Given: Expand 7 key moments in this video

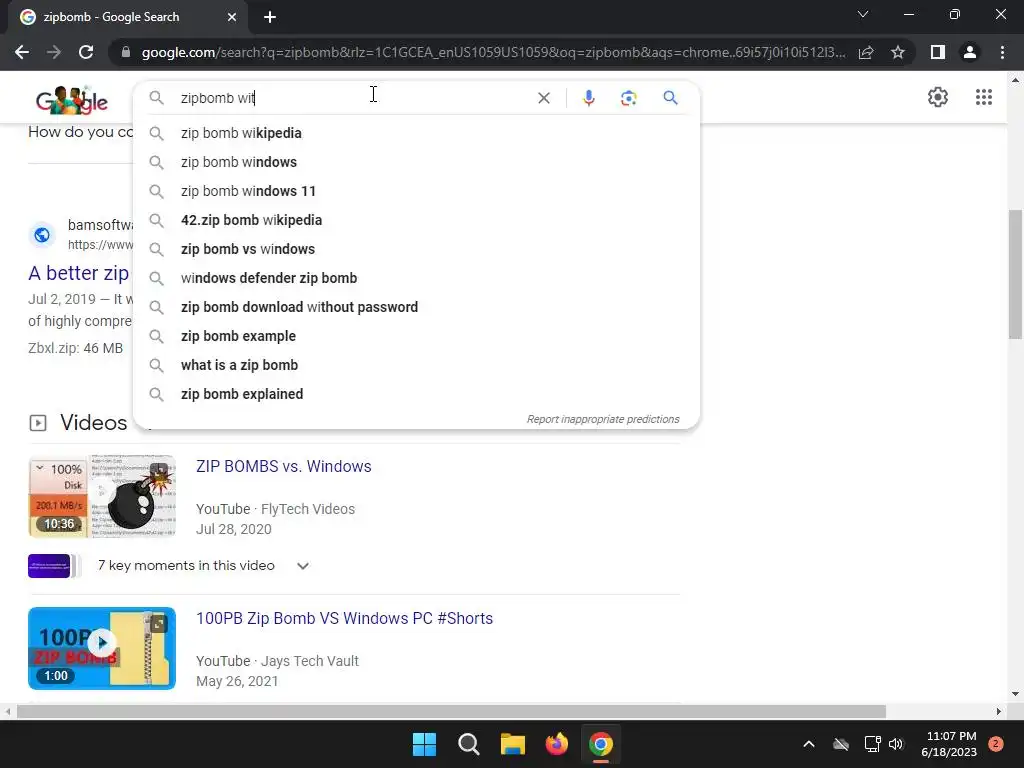Looking at the screenshot, I should pyautogui.click(x=302, y=566).
